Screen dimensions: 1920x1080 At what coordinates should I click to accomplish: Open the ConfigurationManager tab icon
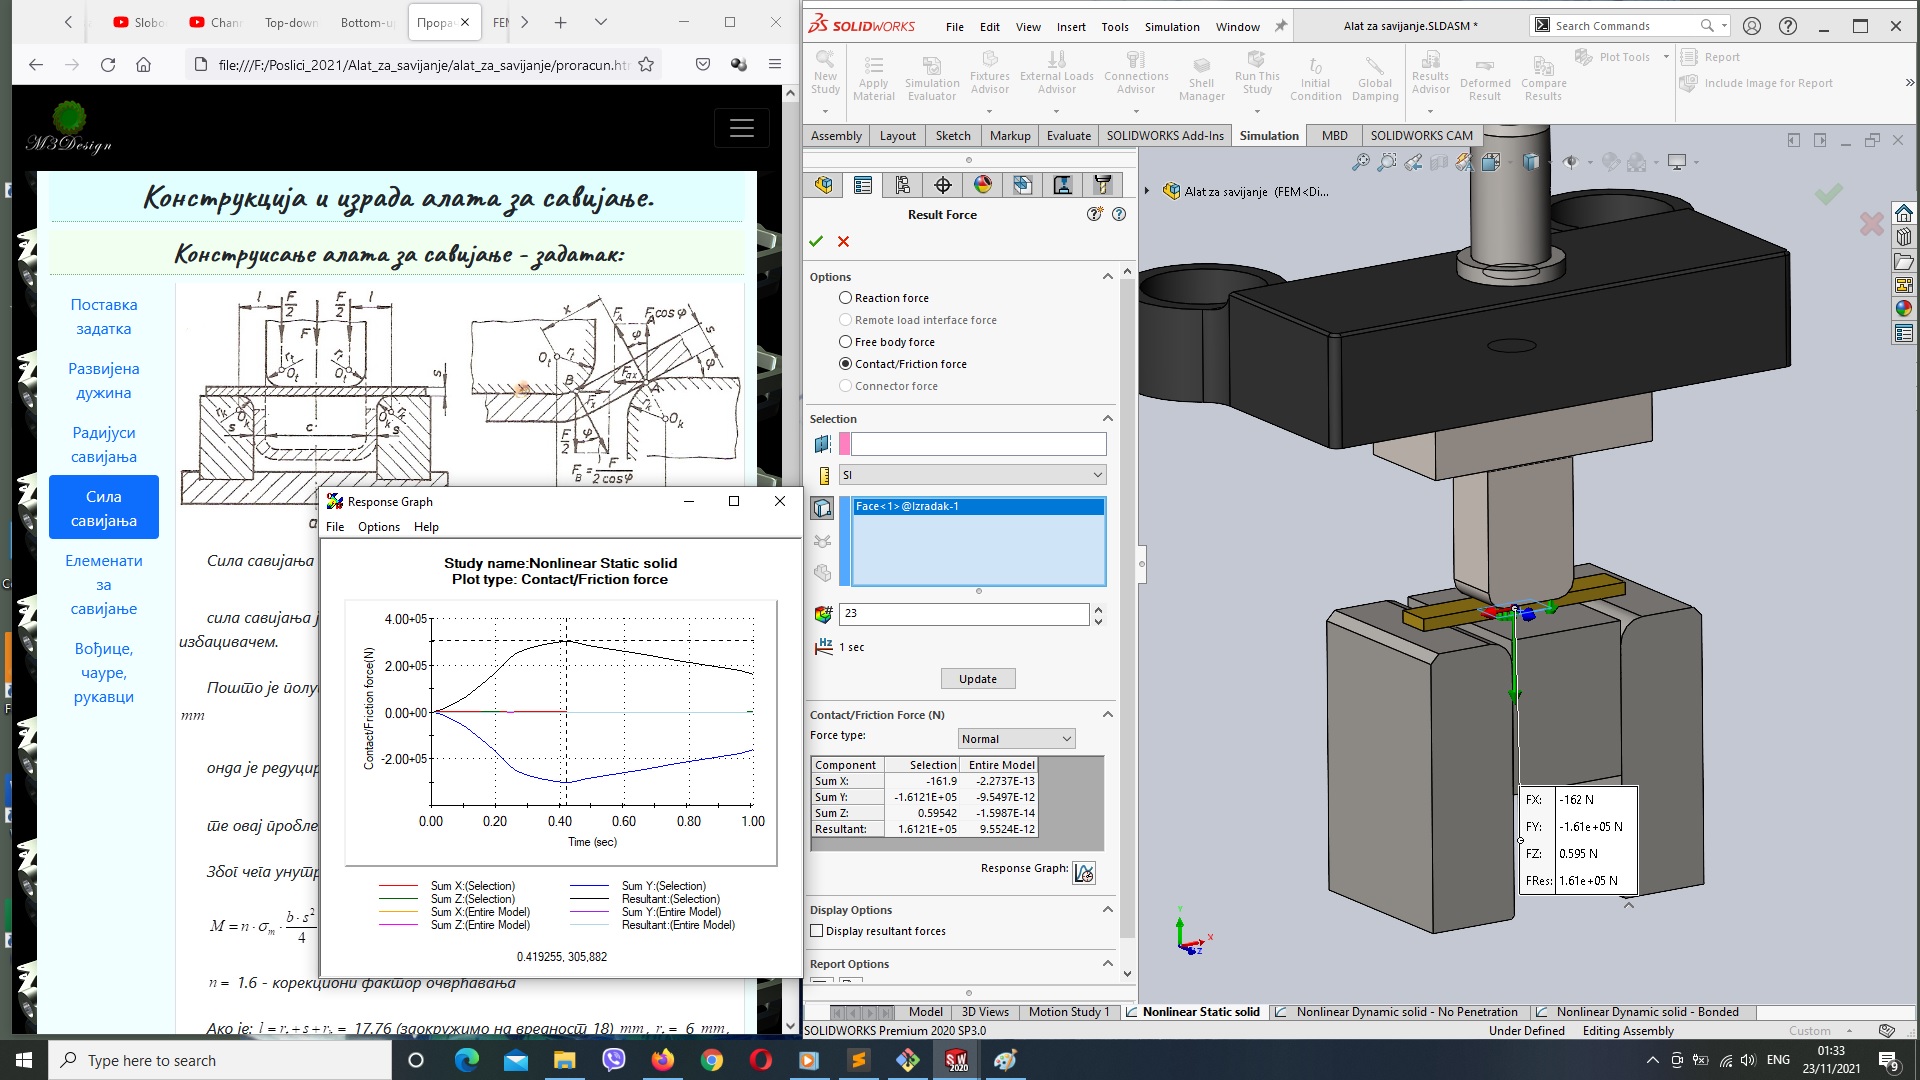903,185
